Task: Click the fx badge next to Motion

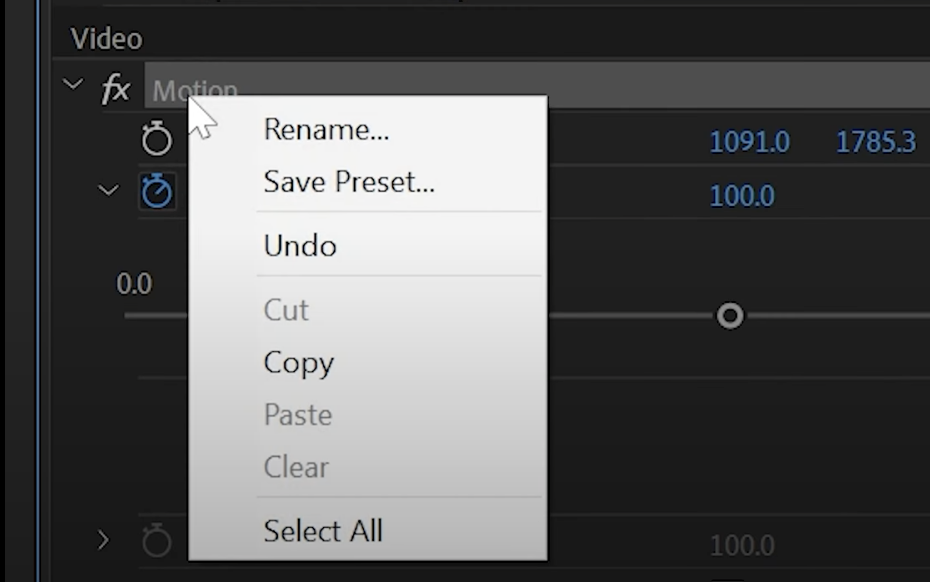Action: pos(116,88)
